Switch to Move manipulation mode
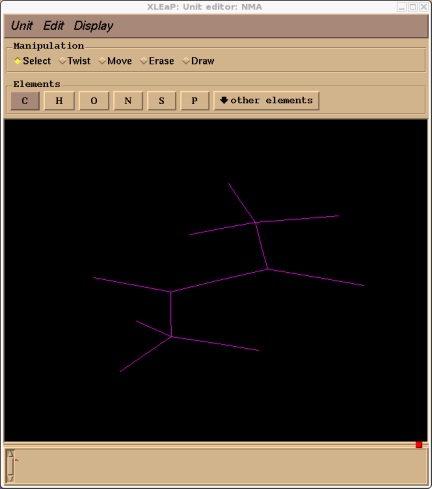Screen dimensions: 432x489 (115, 61)
